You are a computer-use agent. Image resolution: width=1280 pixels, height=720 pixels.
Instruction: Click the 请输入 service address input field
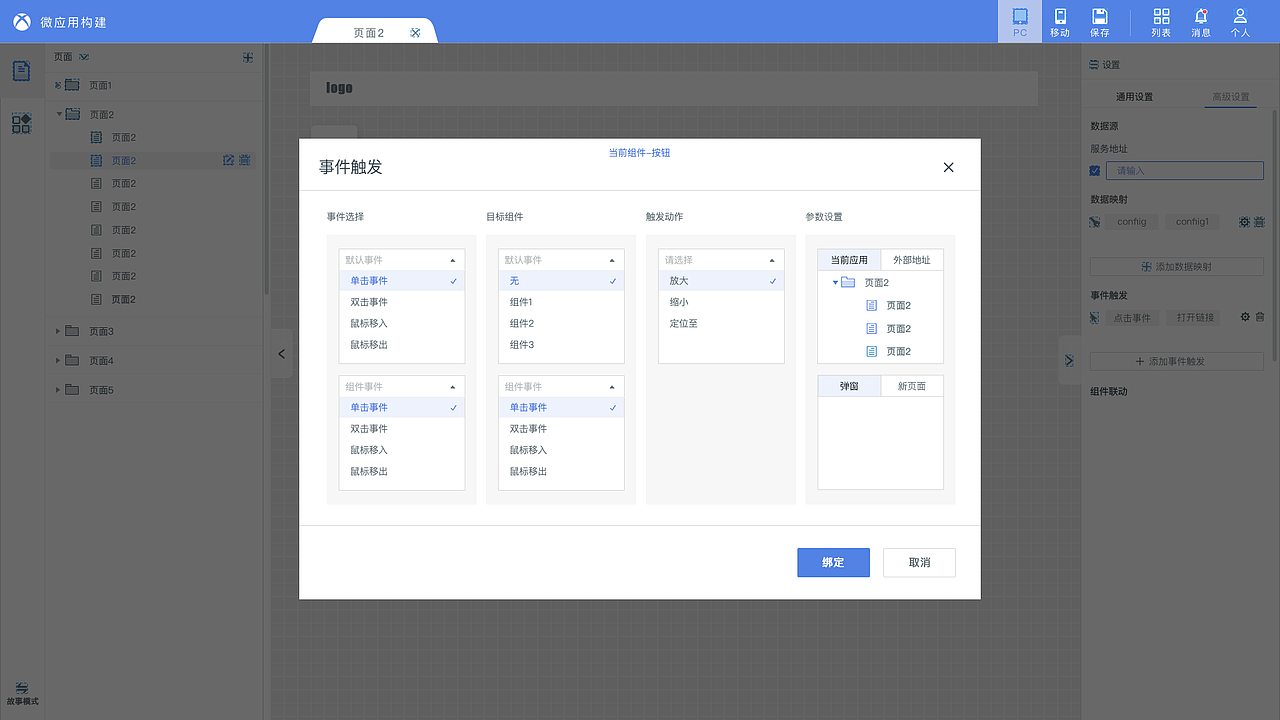coord(1185,170)
